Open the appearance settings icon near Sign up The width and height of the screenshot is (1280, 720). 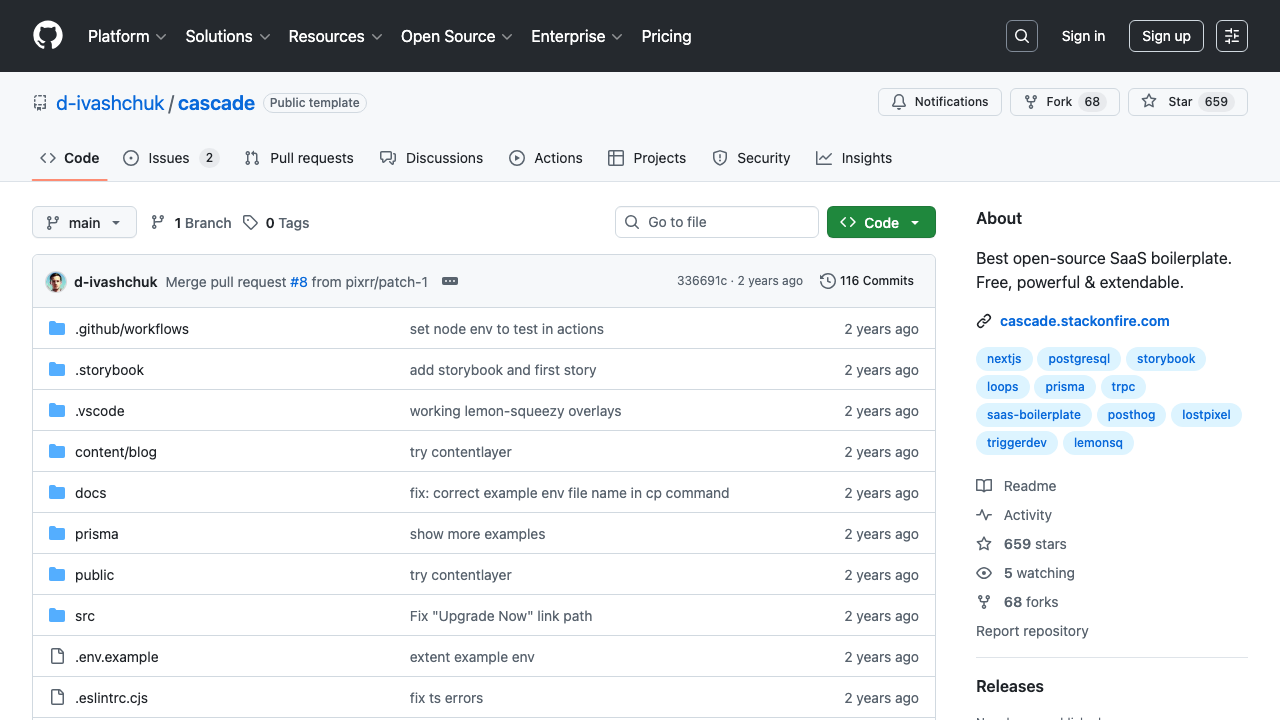click(x=1231, y=36)
